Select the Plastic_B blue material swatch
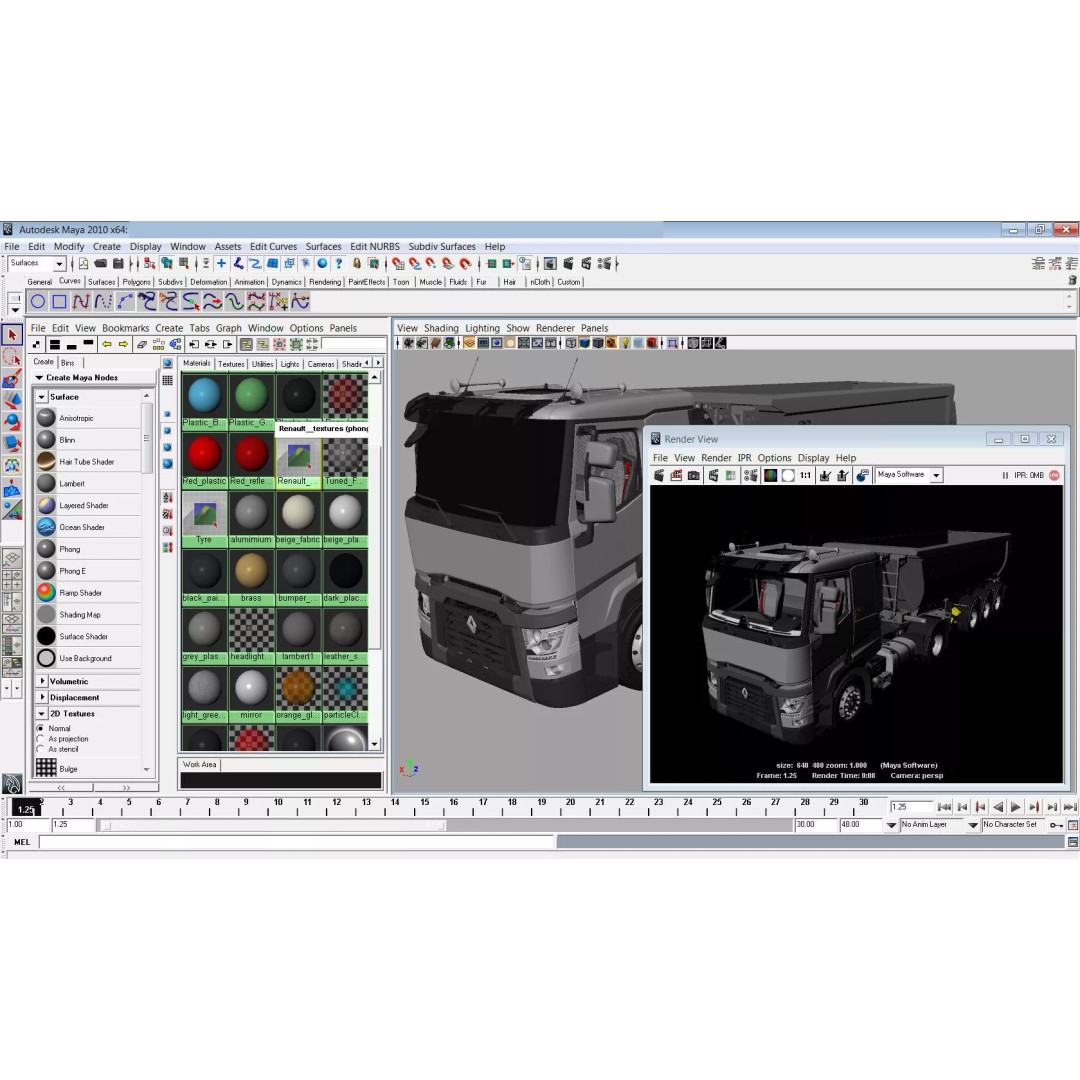The image size is (1080, 1080). point(205,402)
